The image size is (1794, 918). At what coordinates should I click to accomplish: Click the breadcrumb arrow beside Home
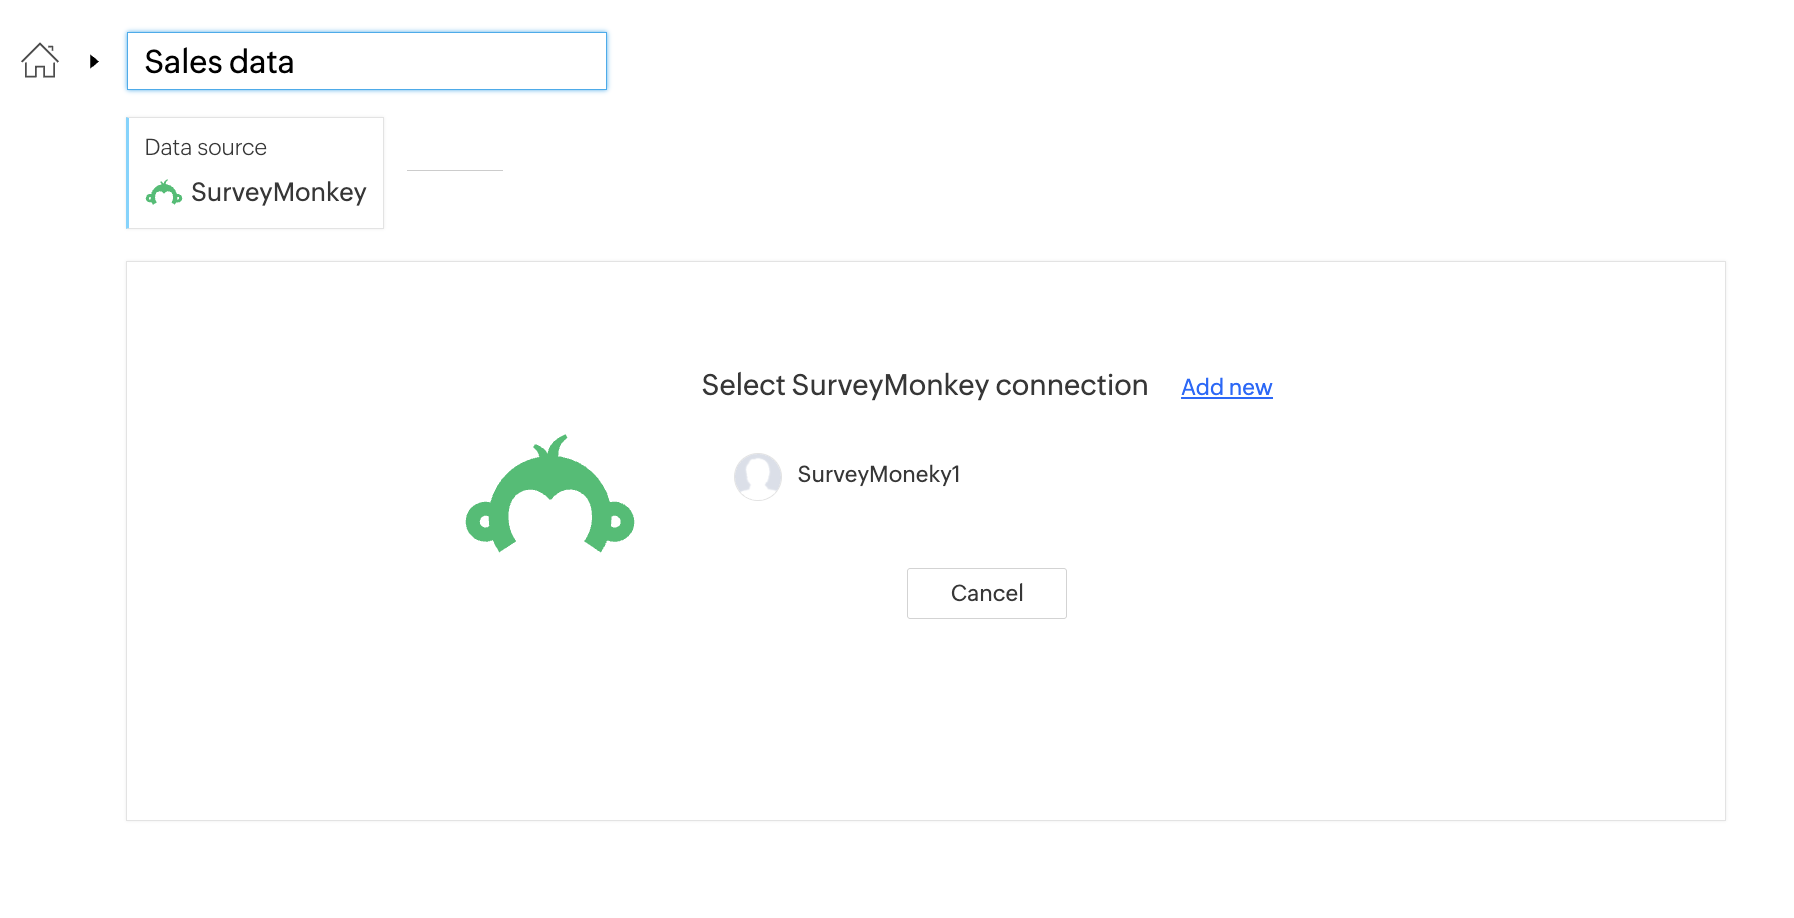click(94, 61)
